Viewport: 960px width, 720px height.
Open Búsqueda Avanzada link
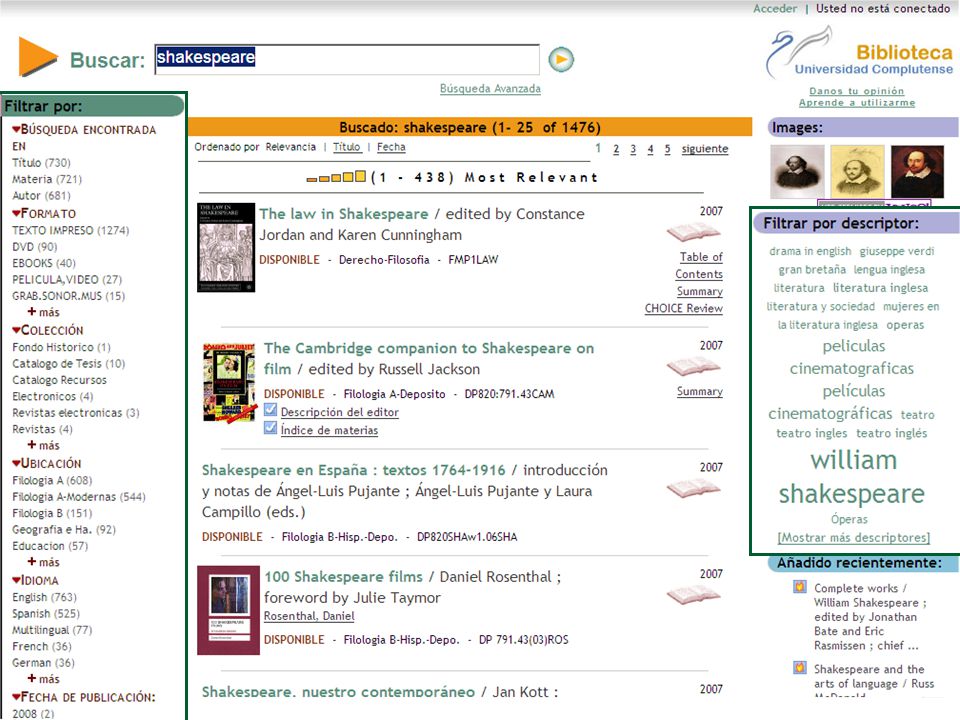pyautogui.click(x=490, y=89)
